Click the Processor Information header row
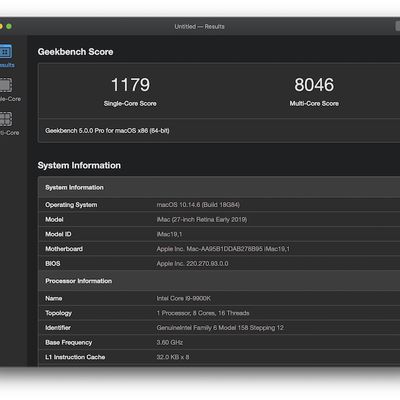The height and width of the screenshot is (400, 400). pos(219,281)
